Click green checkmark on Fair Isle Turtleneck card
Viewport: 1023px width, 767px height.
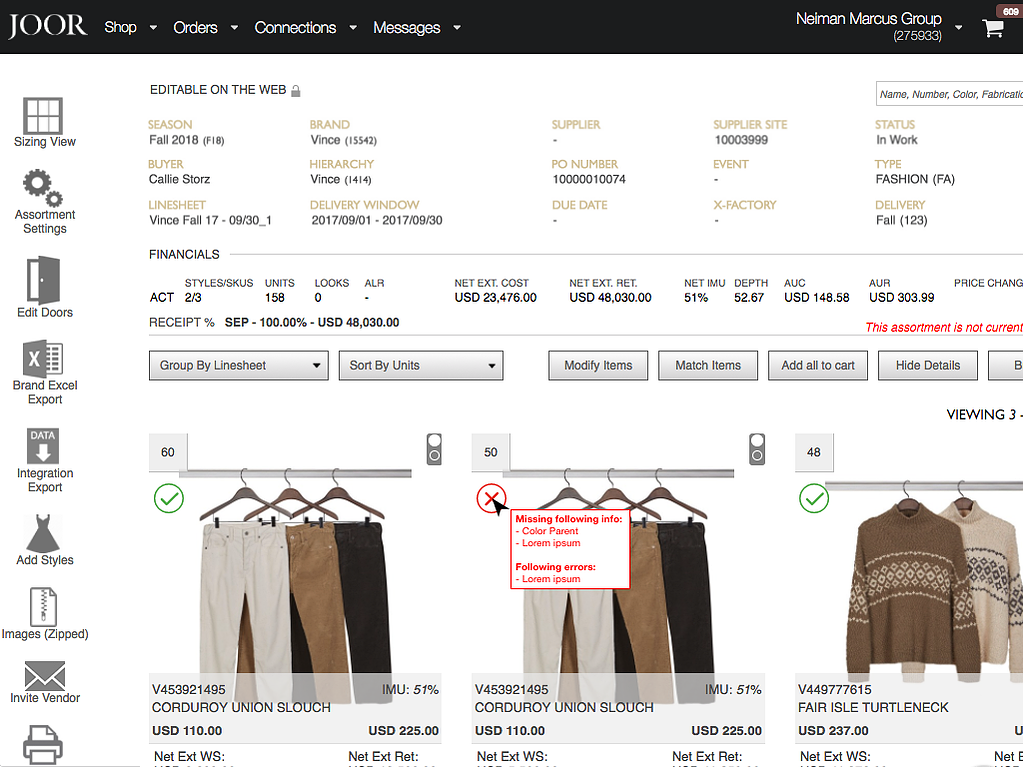tap(814, 498)
